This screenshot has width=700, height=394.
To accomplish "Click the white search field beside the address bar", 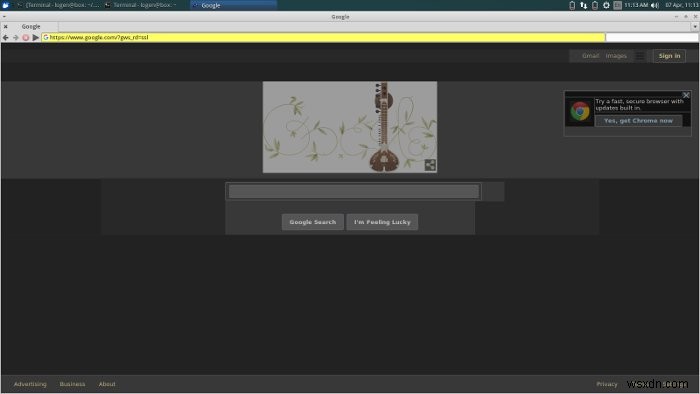I will pyautogui.click(x=652, y=37).
